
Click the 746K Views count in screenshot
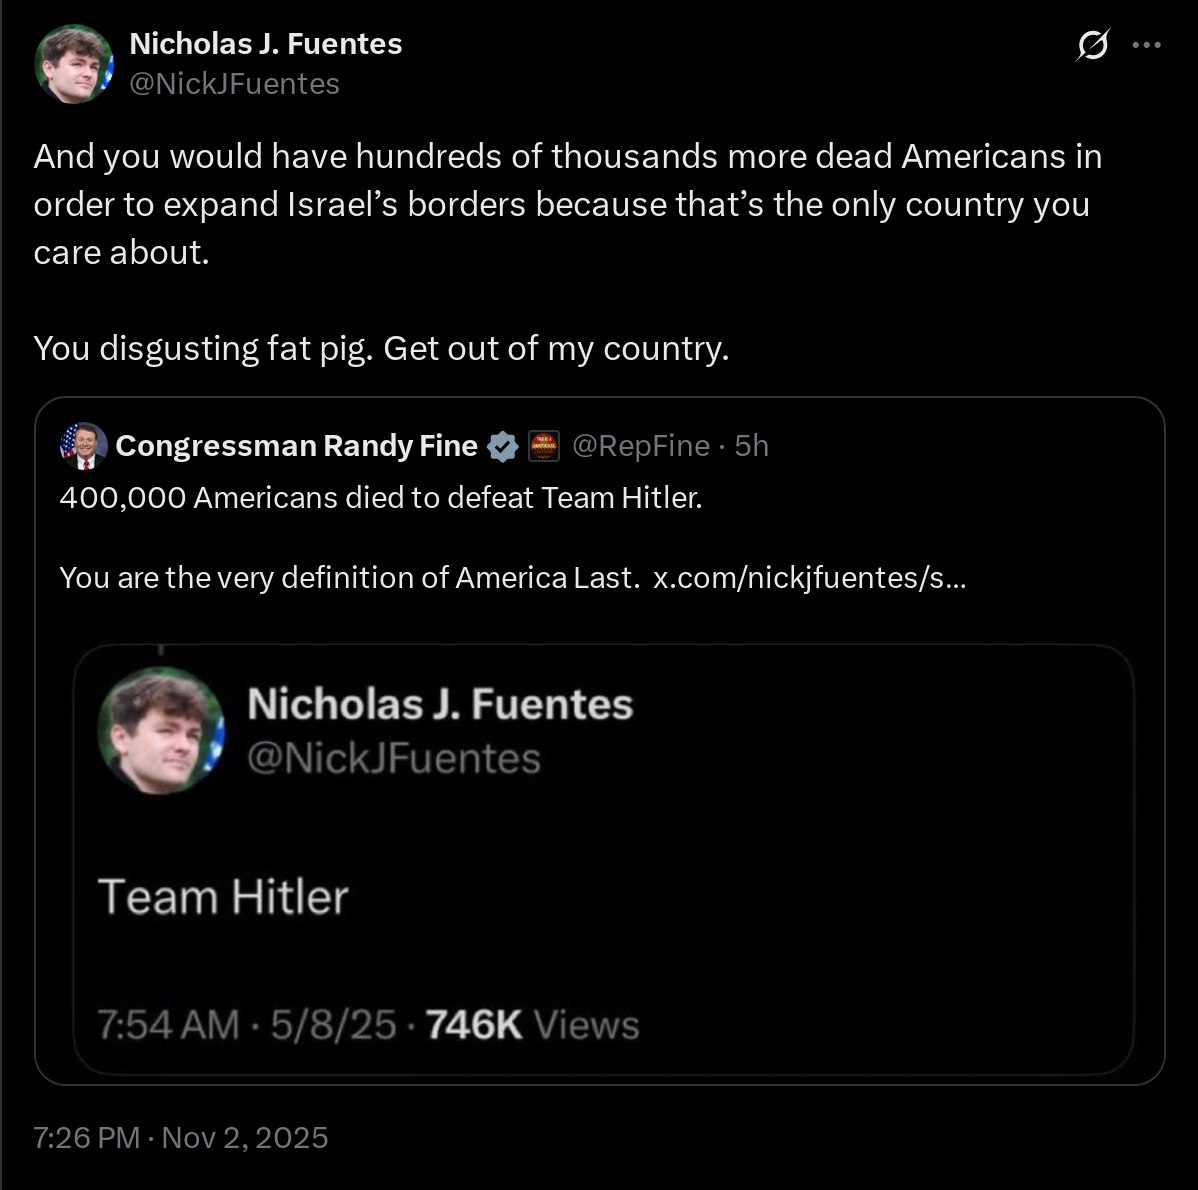[532, 1025]
